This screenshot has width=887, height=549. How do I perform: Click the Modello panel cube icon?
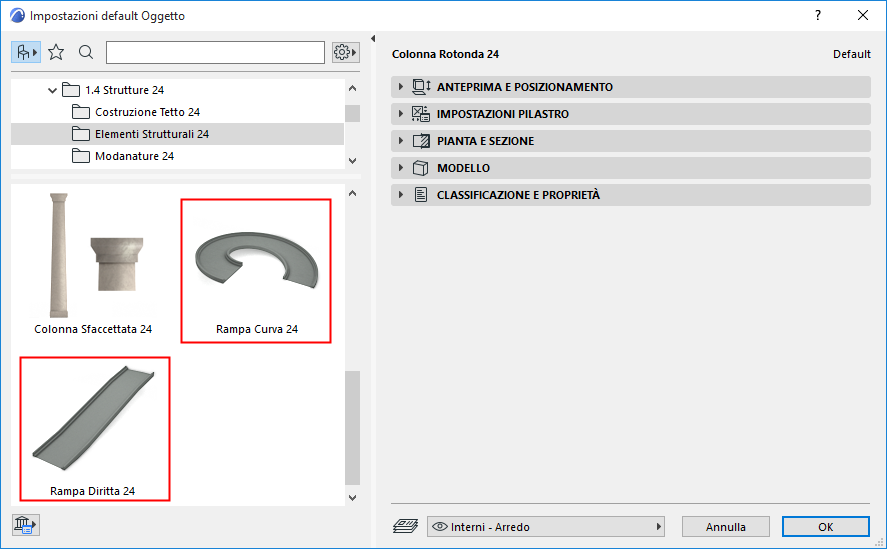(x=421, y=168)
